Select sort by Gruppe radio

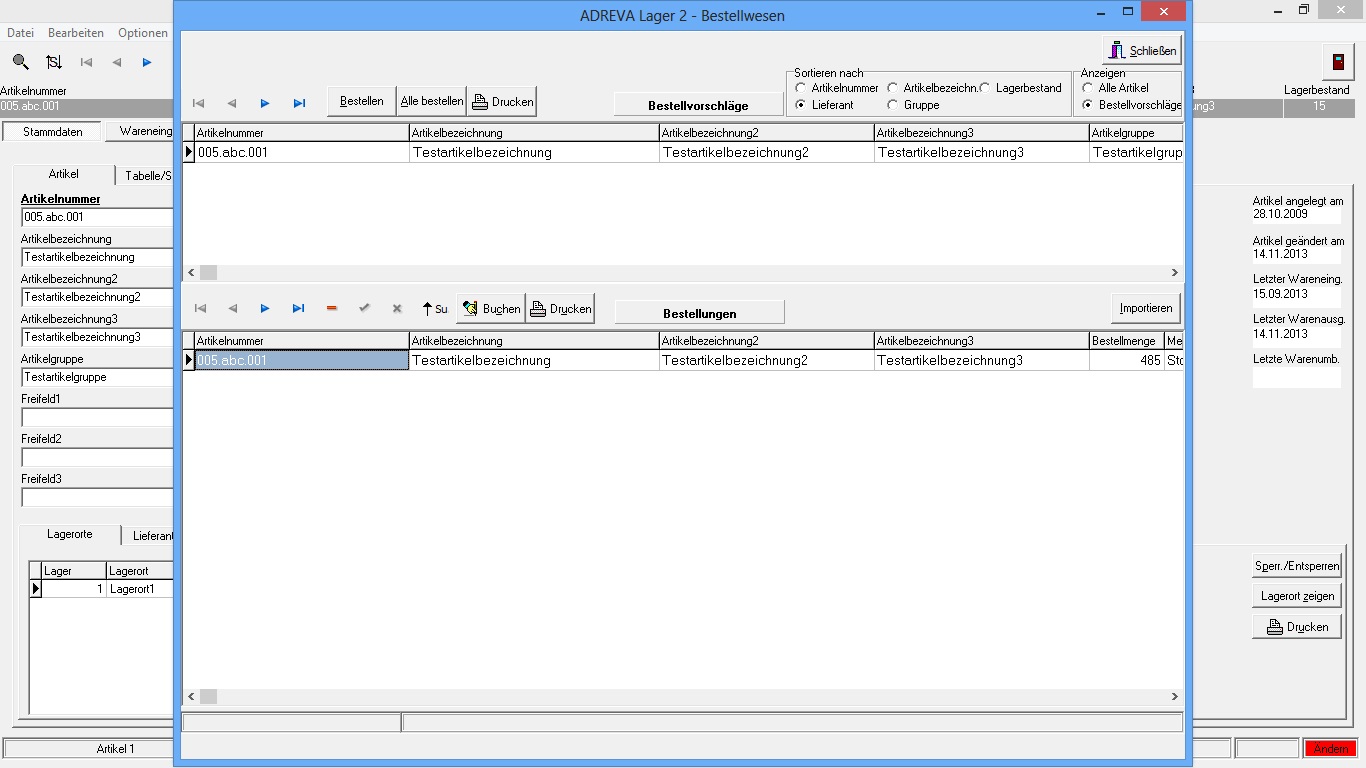[x=893, y=105]
